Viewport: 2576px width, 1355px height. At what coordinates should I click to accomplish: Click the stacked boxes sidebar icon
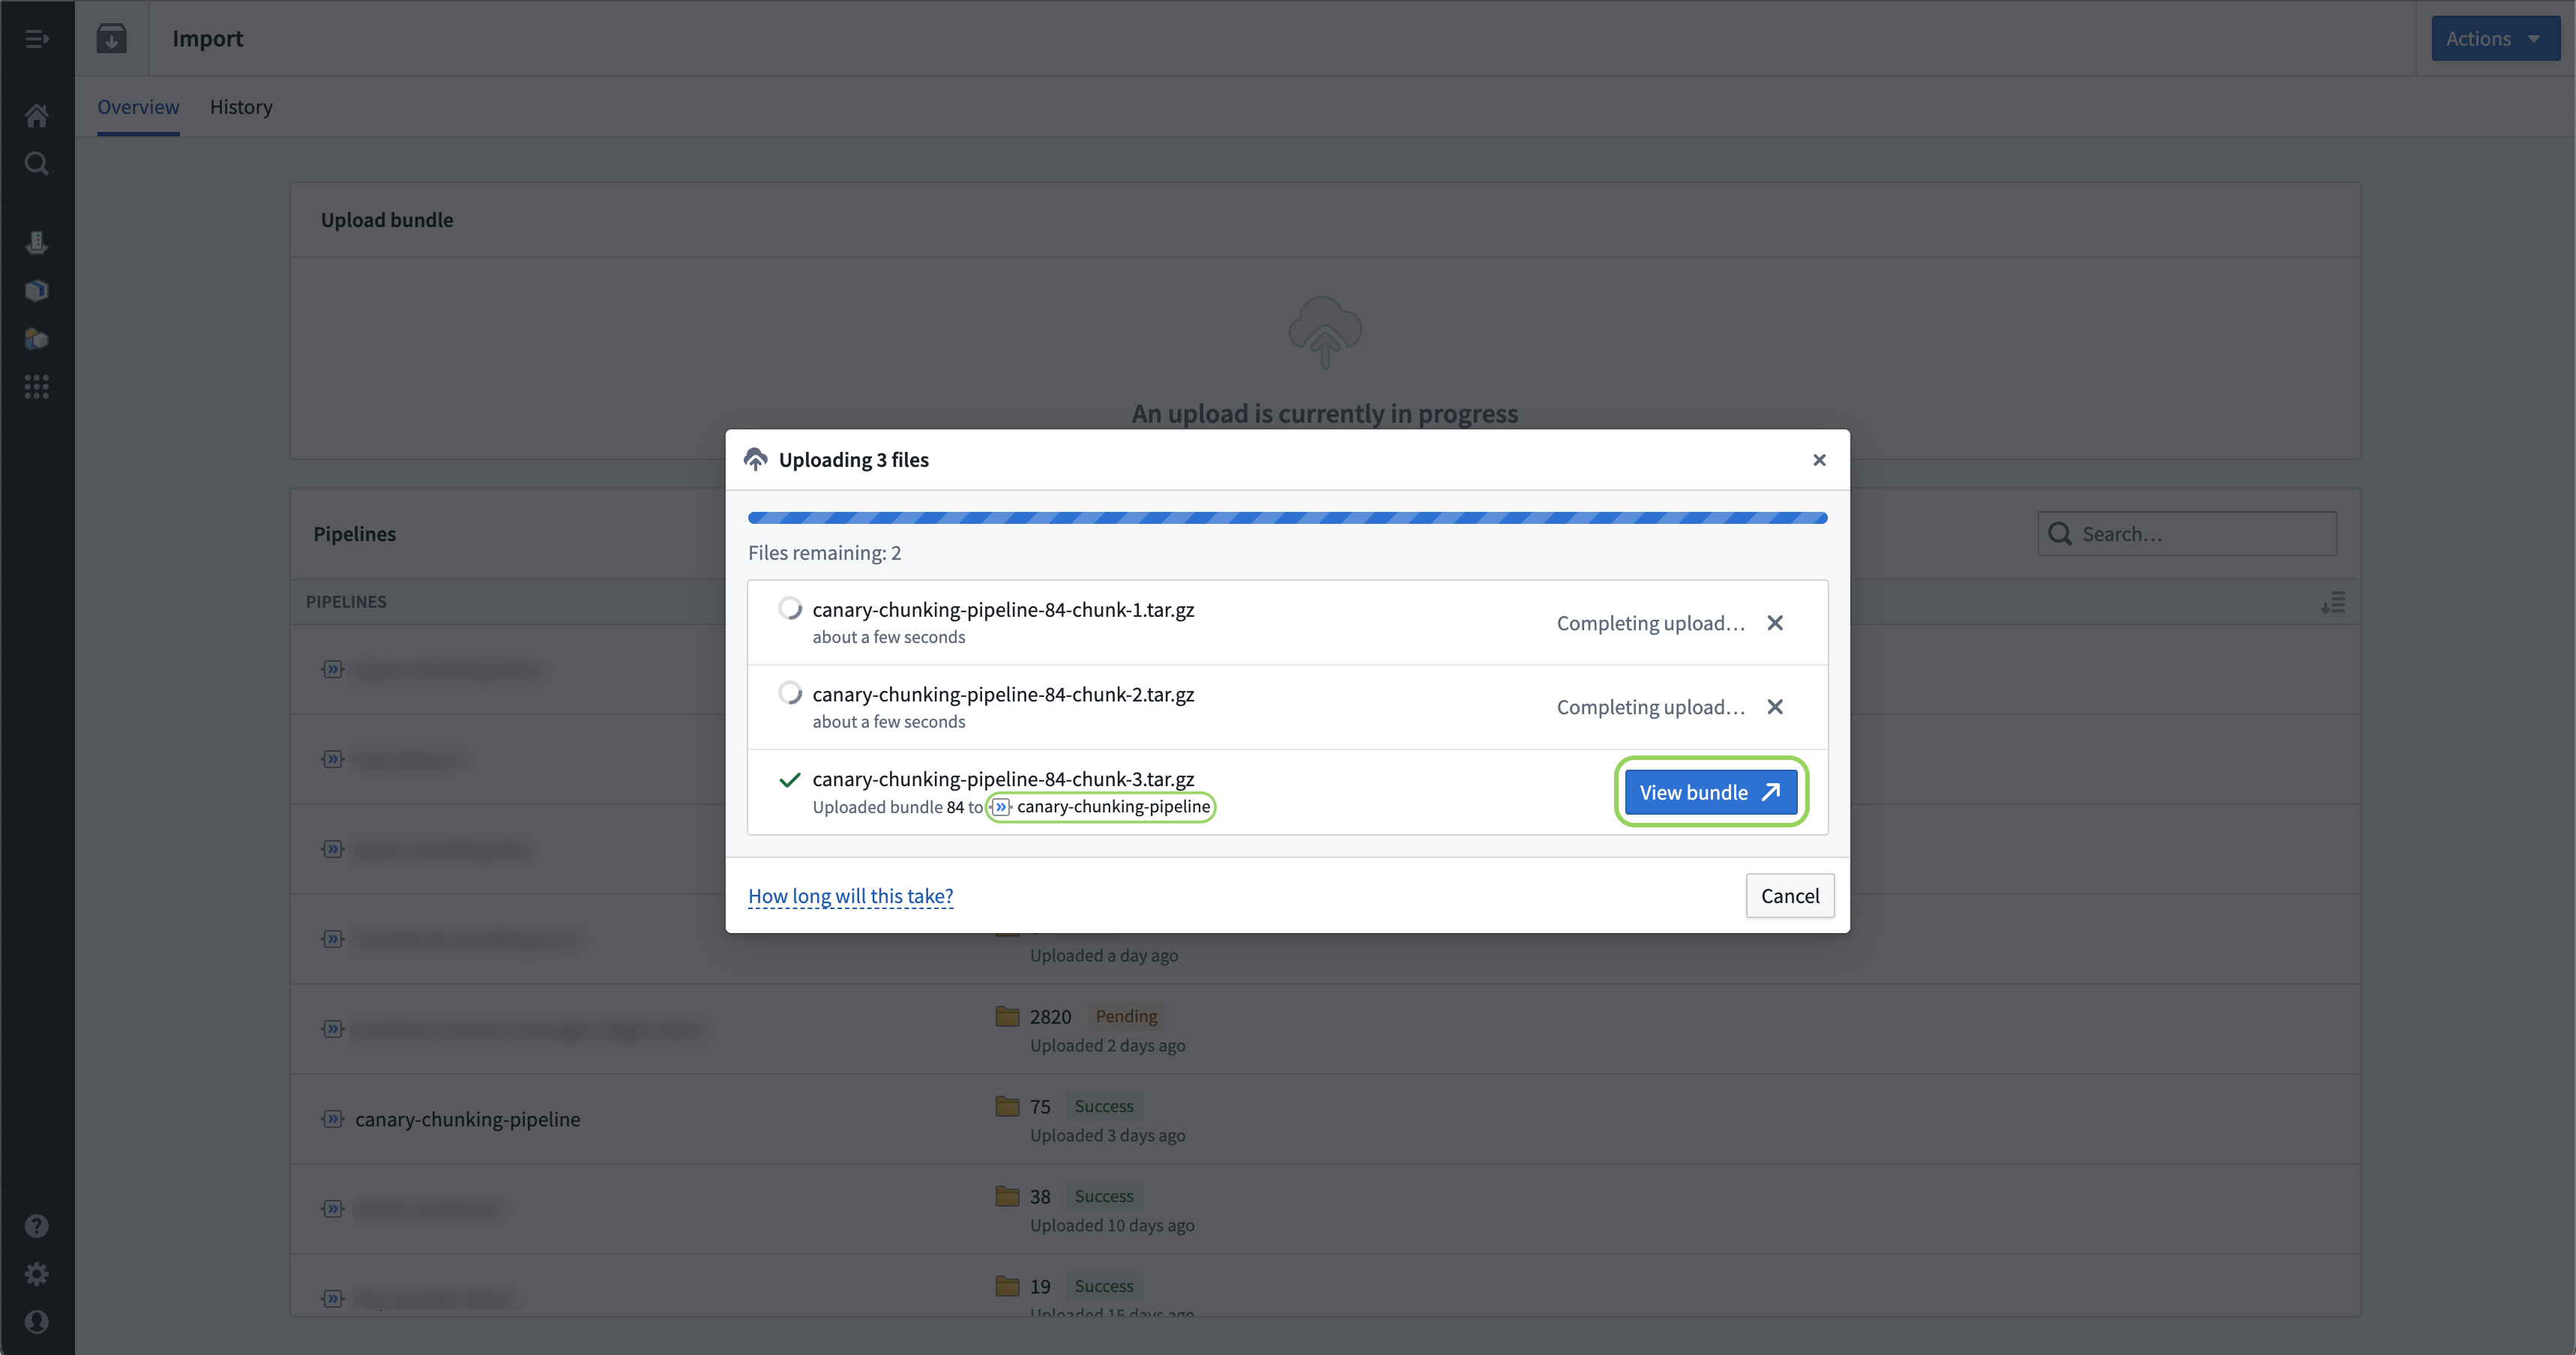pos(37,338)
